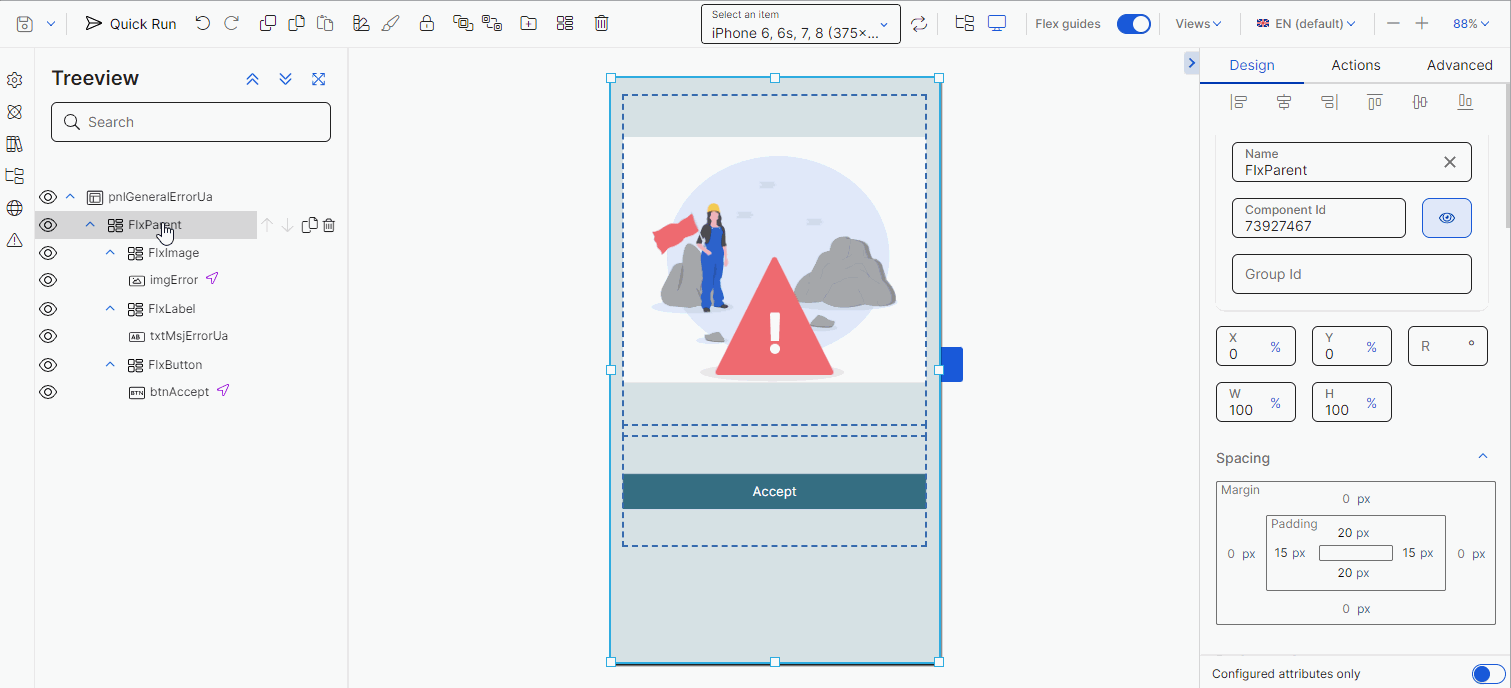Viewport: 1511px width, 688px height.
Task: Click the align left icon in Design panel
Action: (x=1239, y=101)
